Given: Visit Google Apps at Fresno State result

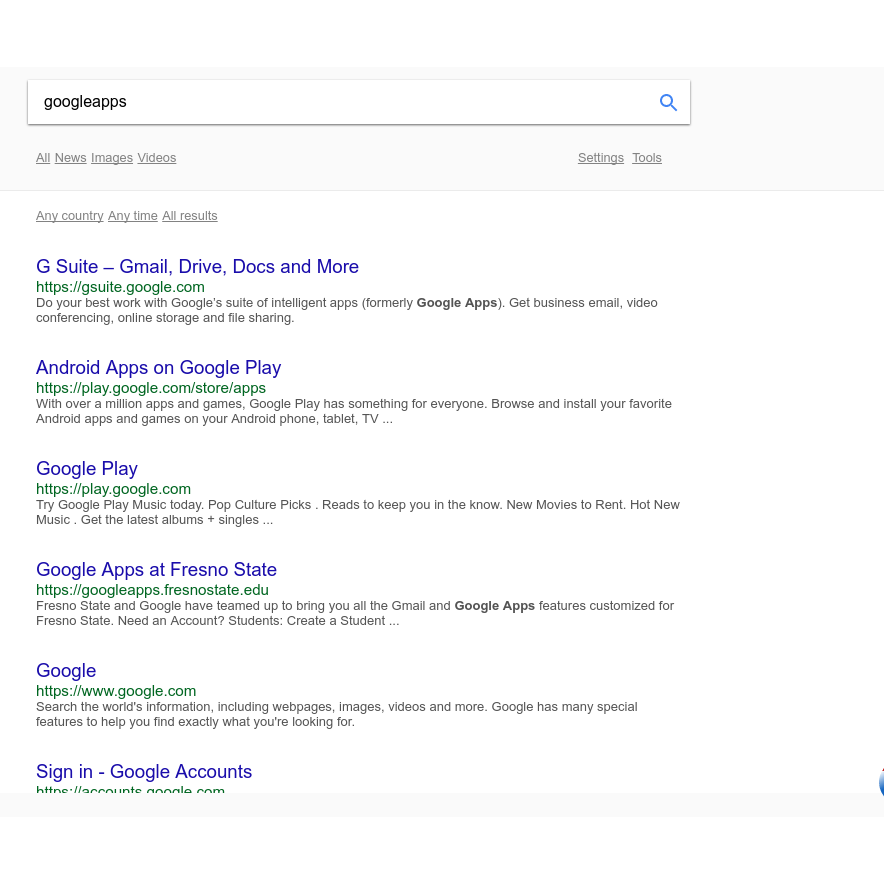Looking at the screenshot, I should pyautogui.click(x=156, y=570).
